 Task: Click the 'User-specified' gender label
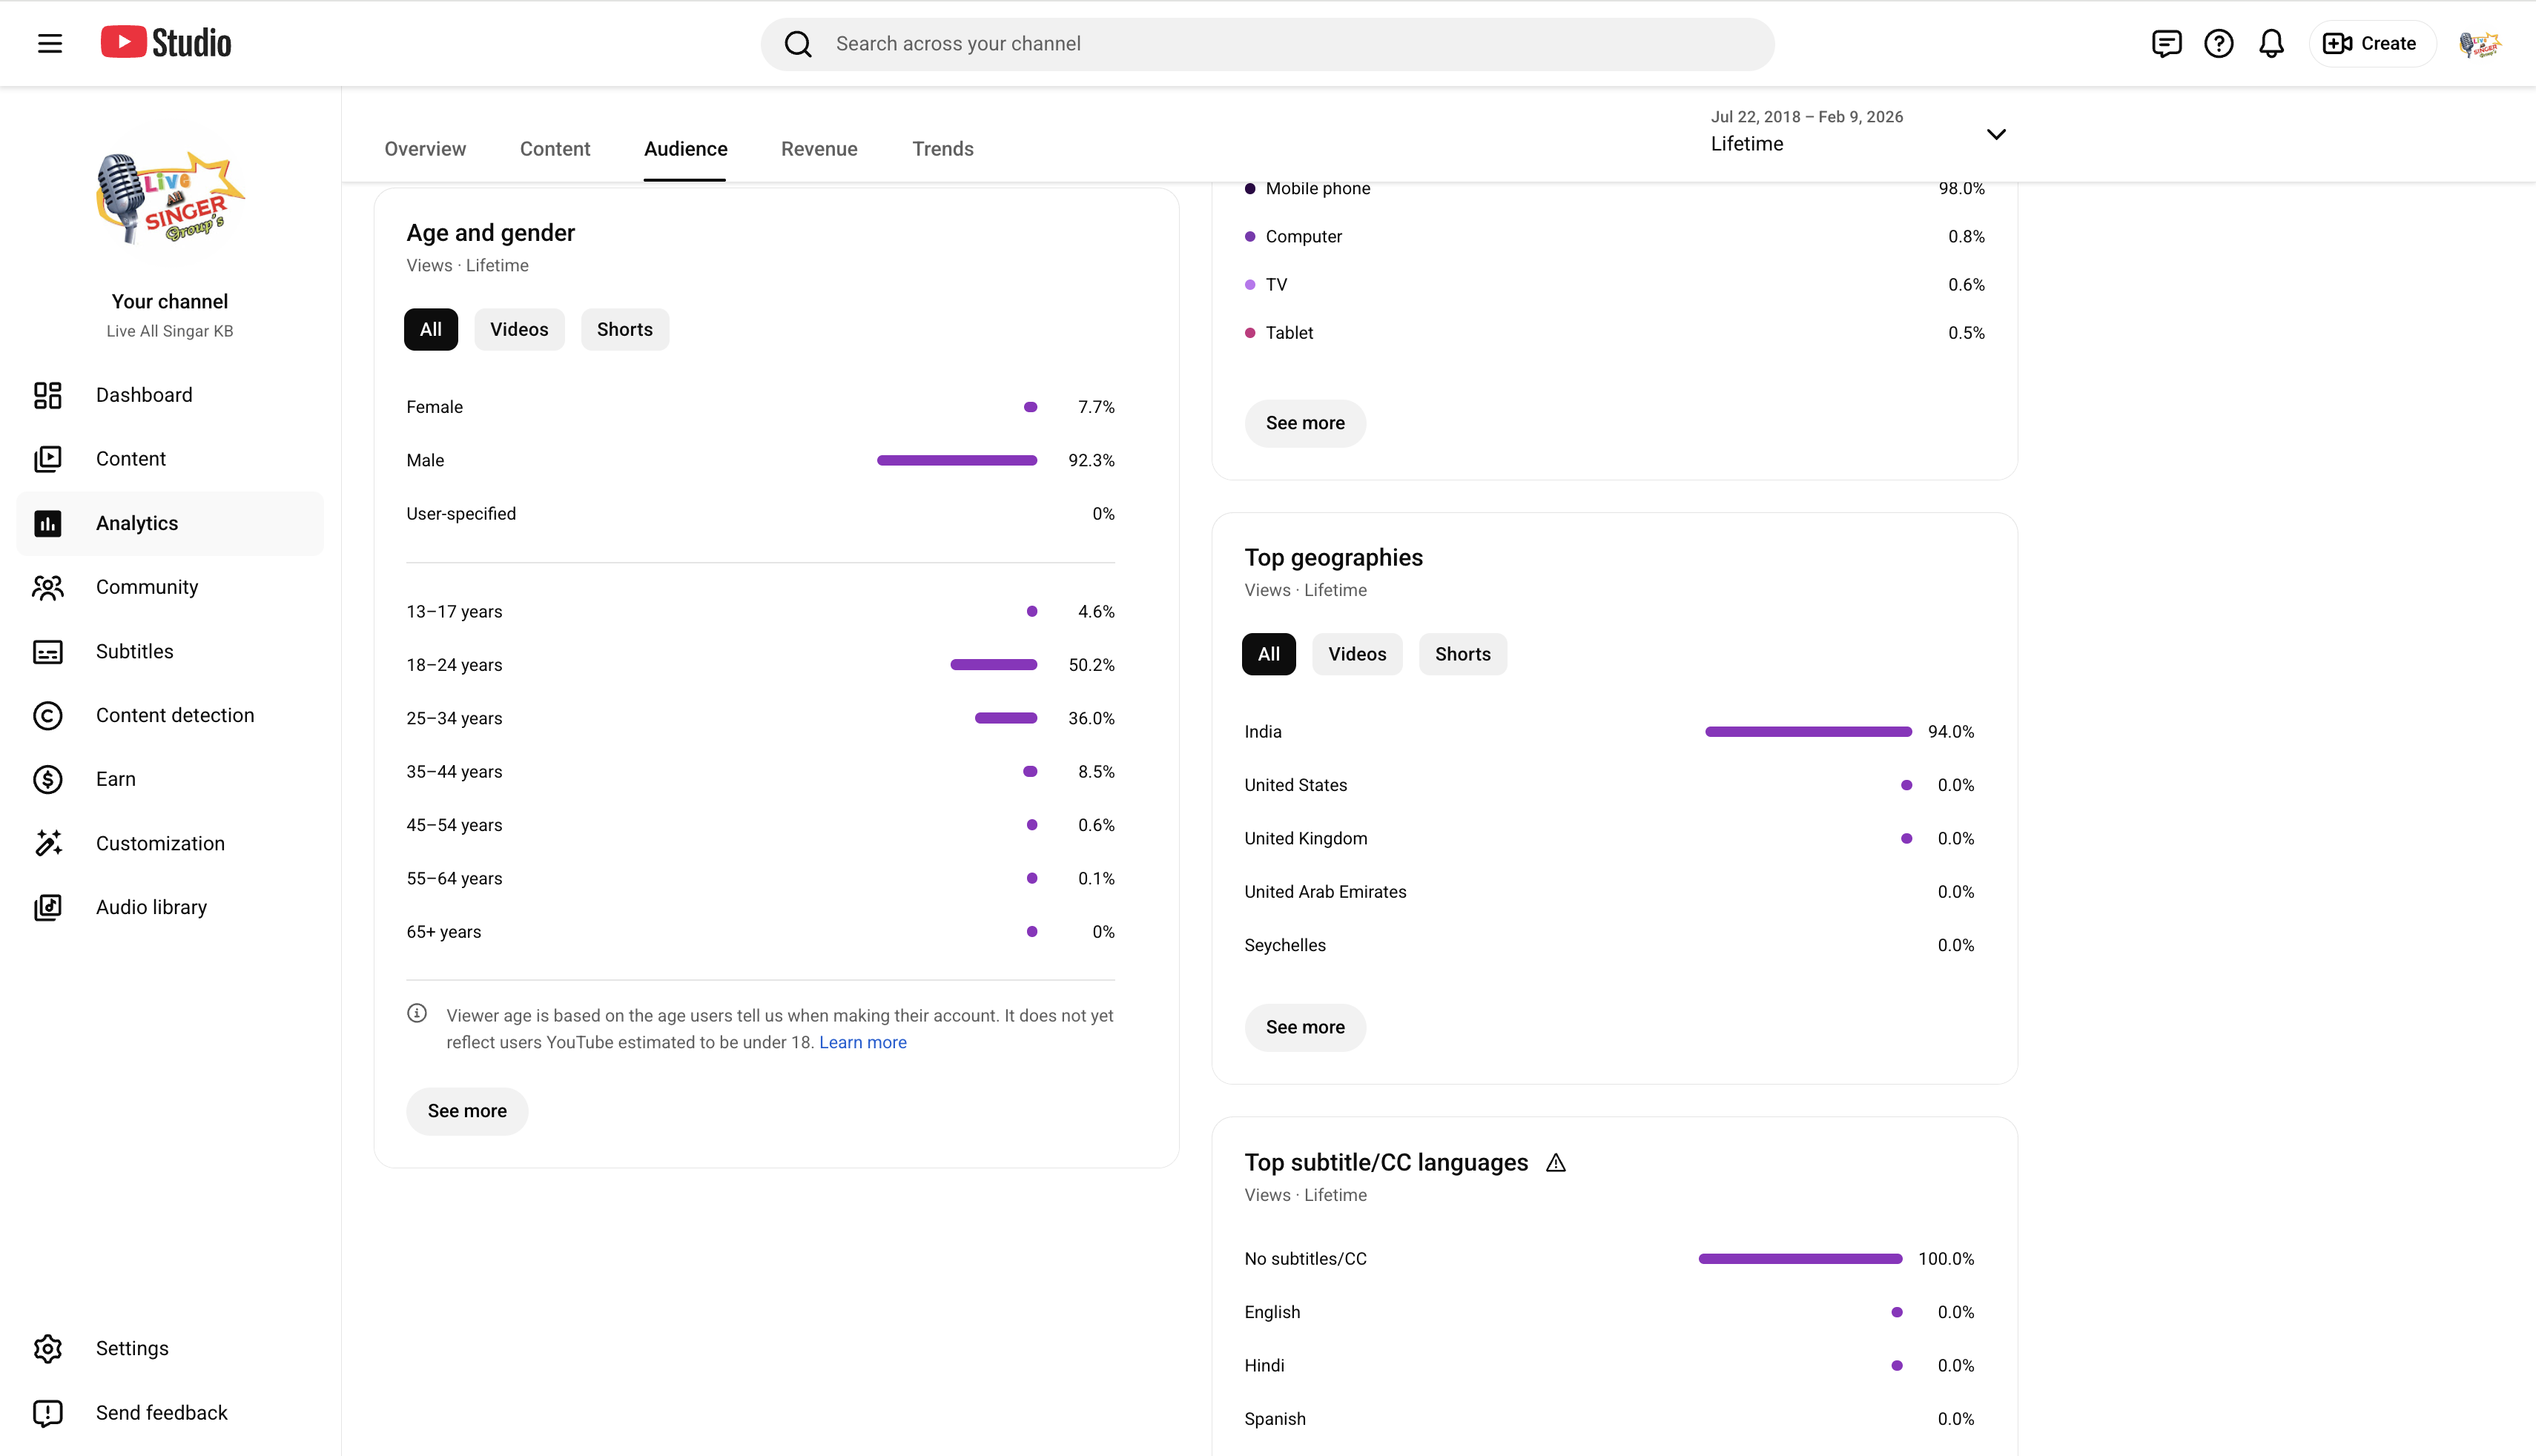[x=461, y=514]
